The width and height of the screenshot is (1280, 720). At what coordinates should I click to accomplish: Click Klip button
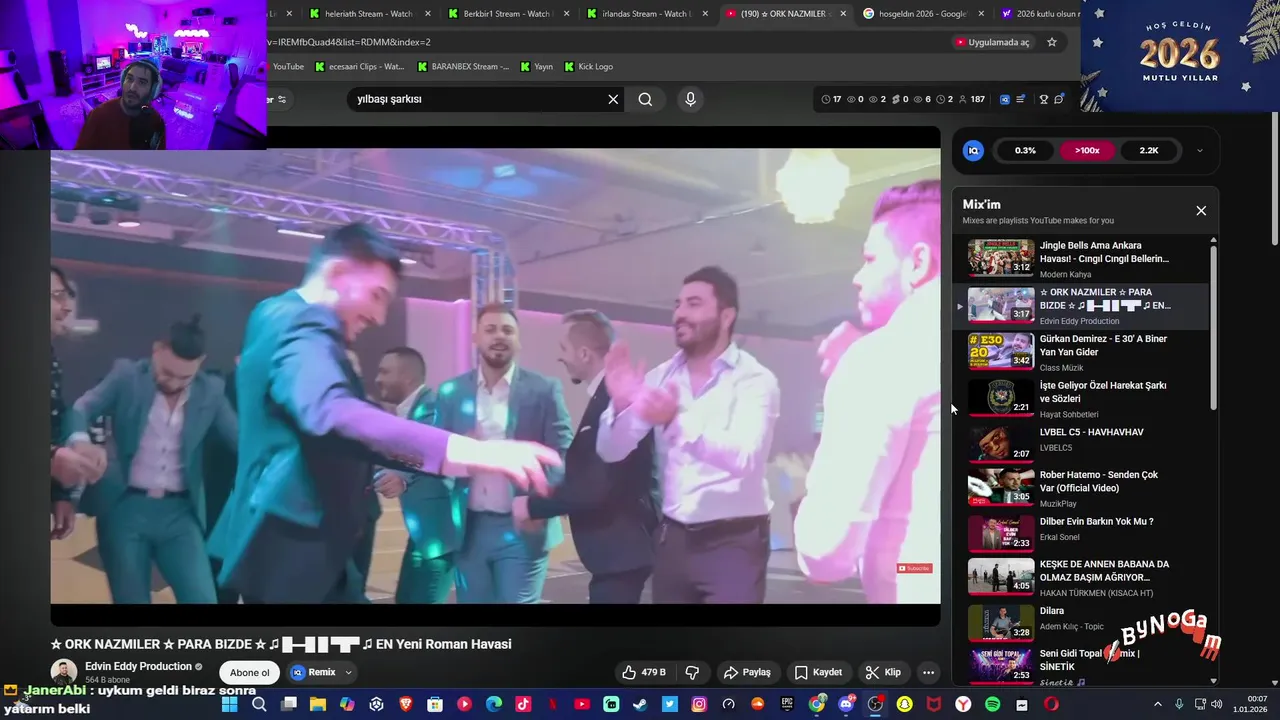[883, 672]
